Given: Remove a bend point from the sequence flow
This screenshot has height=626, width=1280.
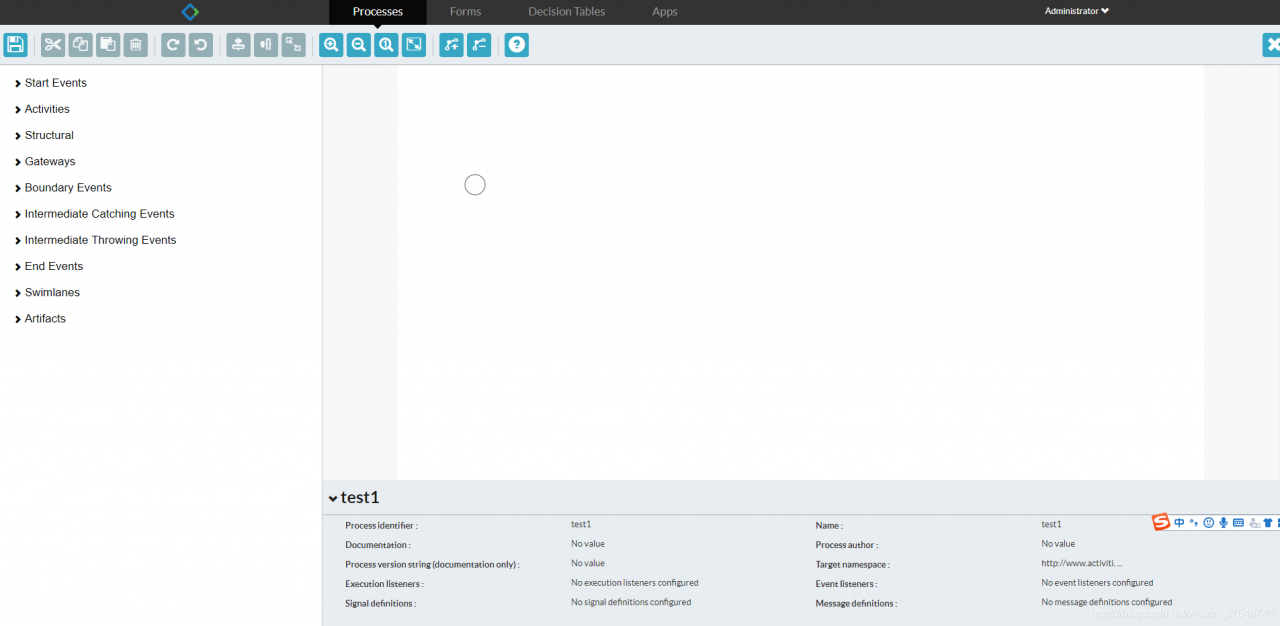Looking at the screenshot, I should click(x=479, y=45).
